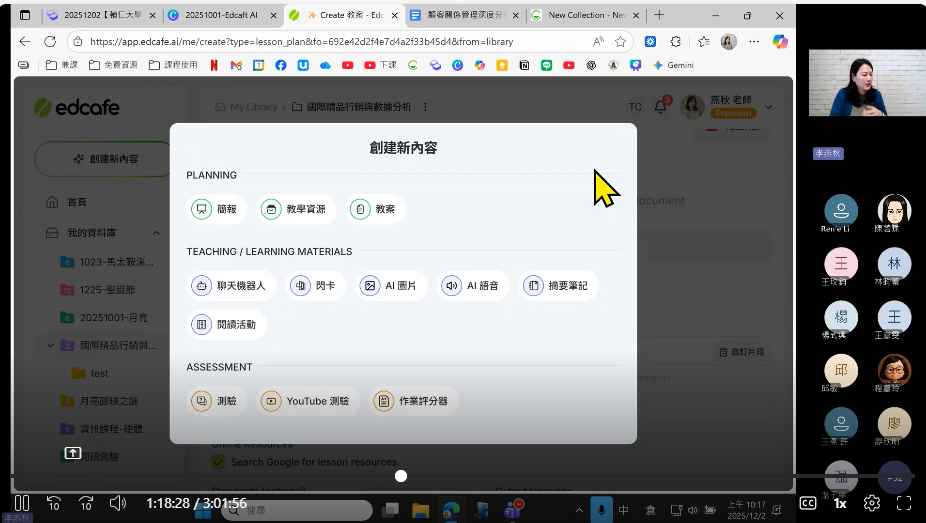Pause the video with the pause button
Viewport: 926px width, 523px height.
22,504
